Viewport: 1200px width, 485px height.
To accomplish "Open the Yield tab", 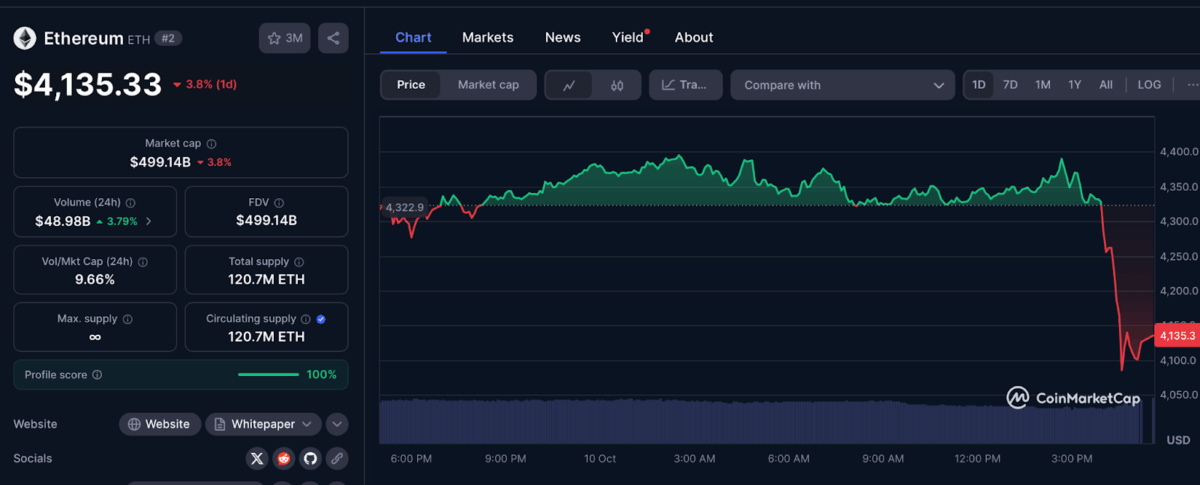I will [628, 37].
